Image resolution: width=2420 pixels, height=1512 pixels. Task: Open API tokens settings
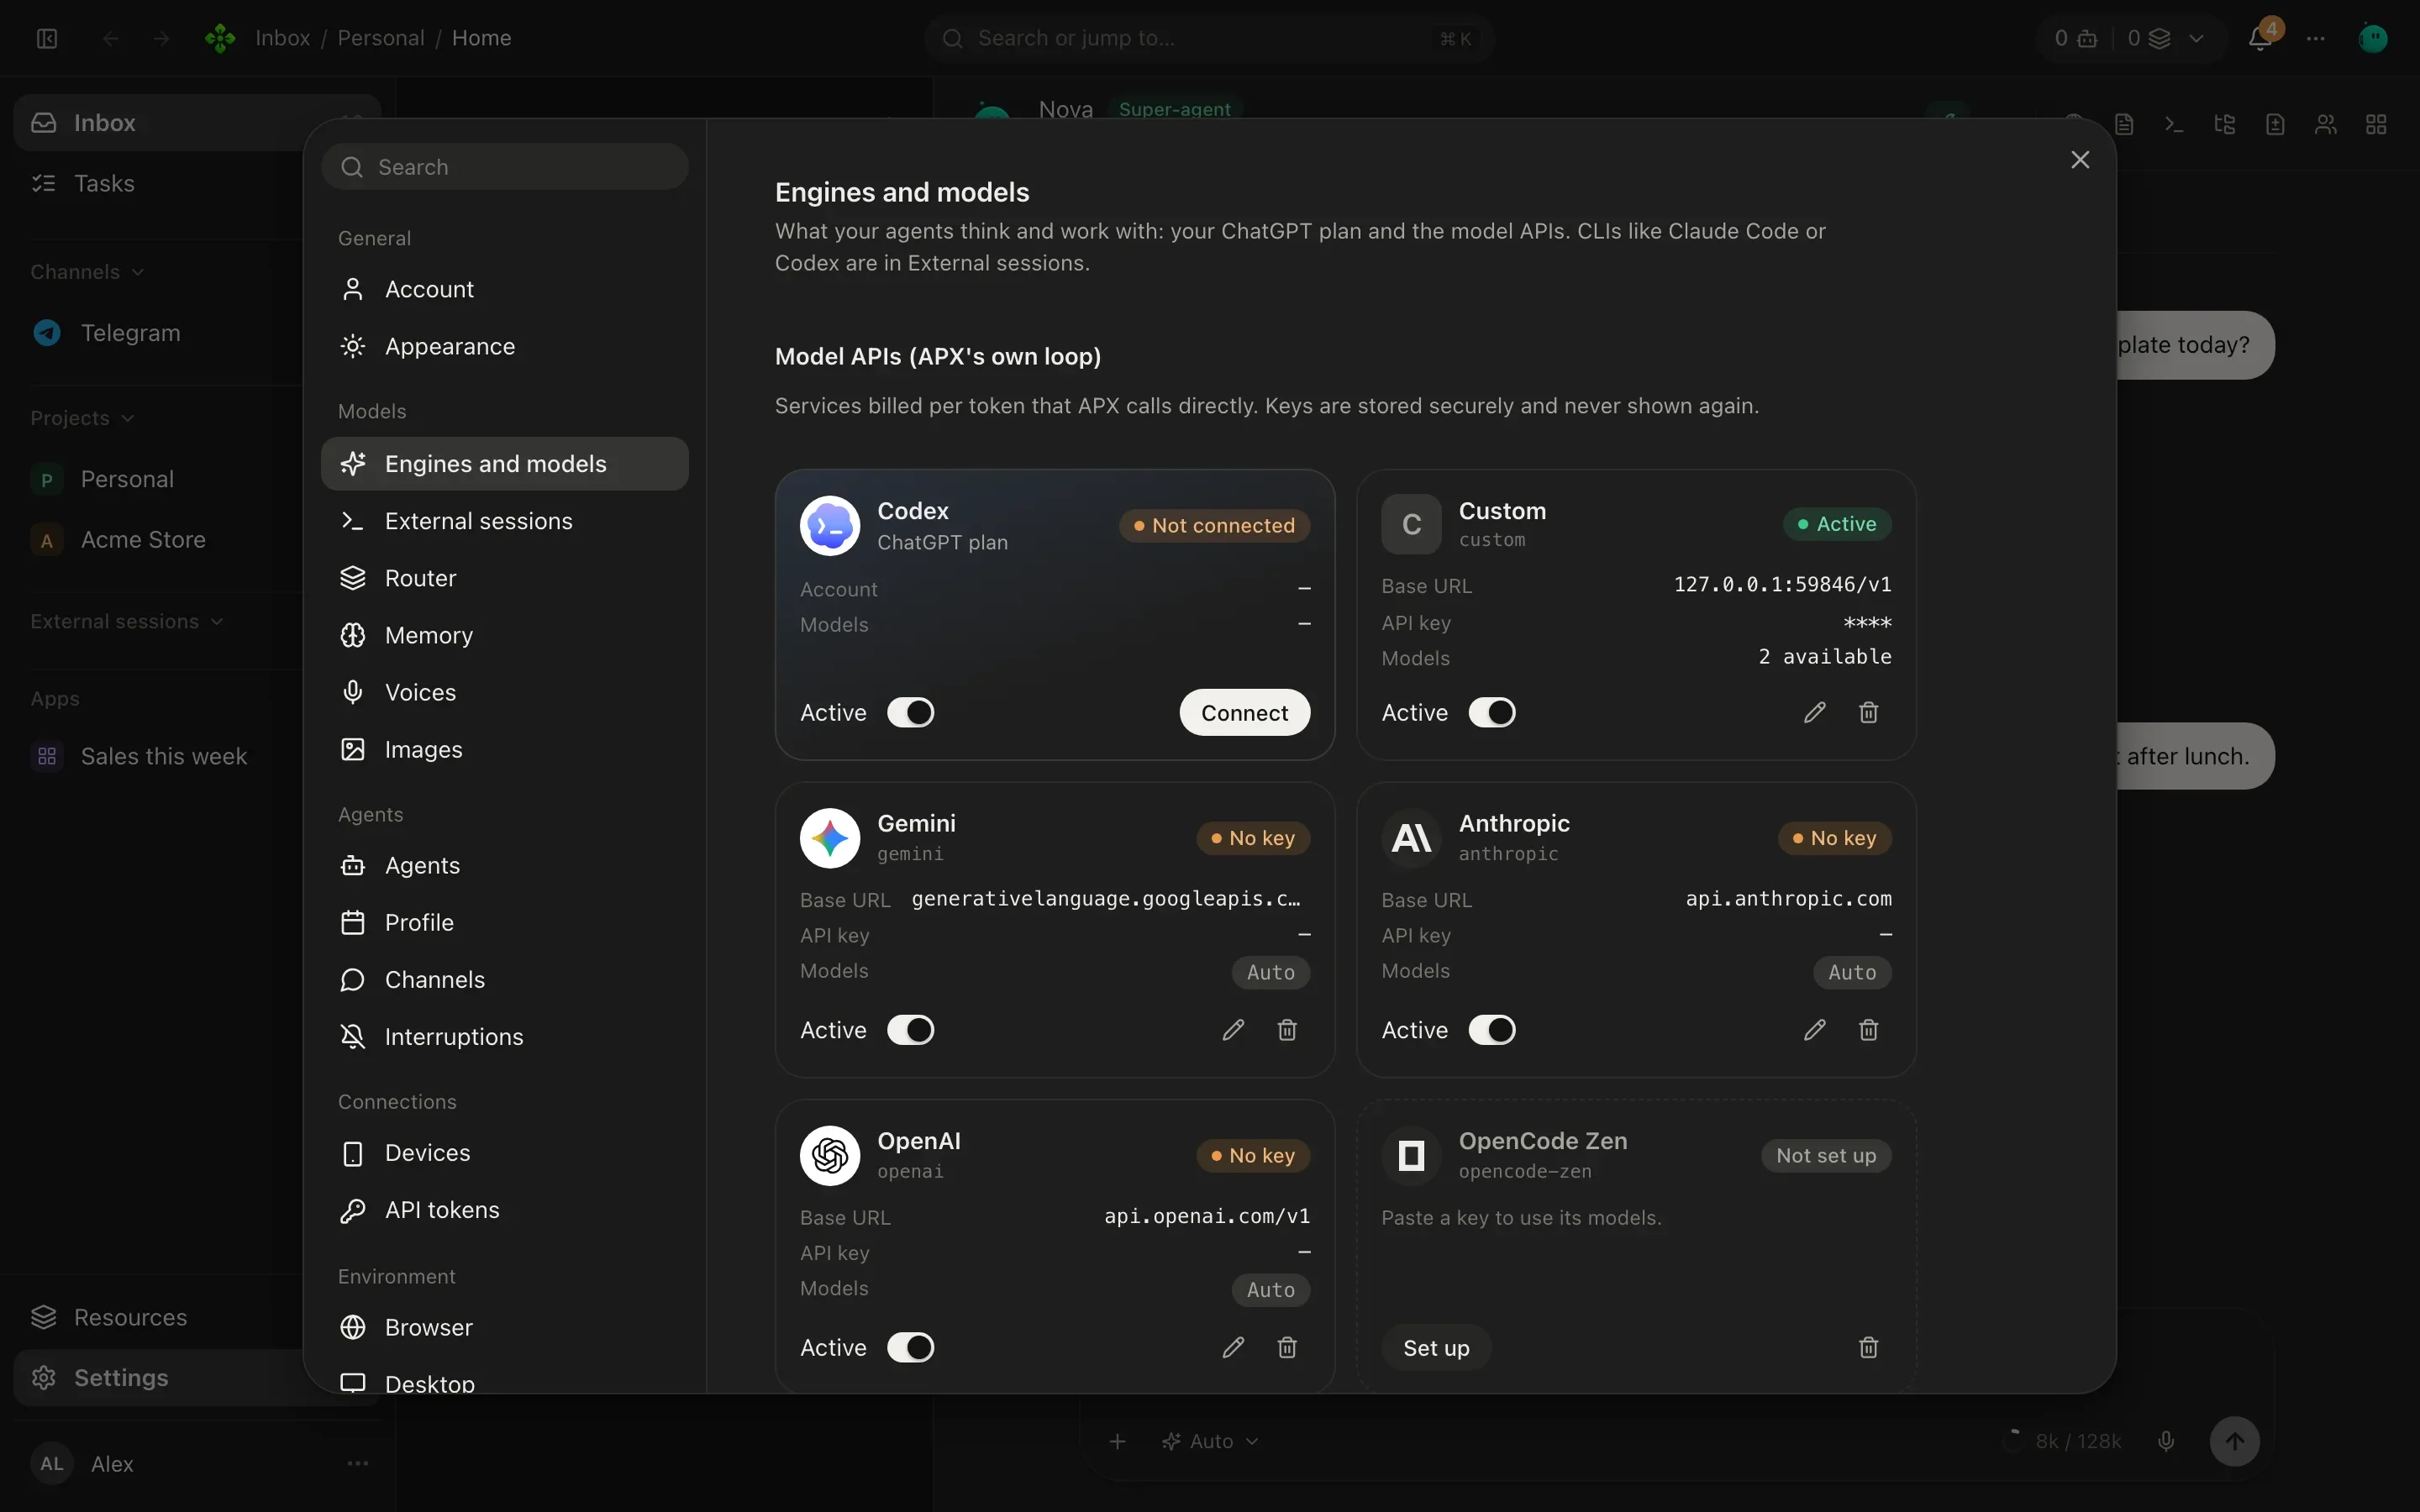pyautogui.click(x=504, y=1209)
